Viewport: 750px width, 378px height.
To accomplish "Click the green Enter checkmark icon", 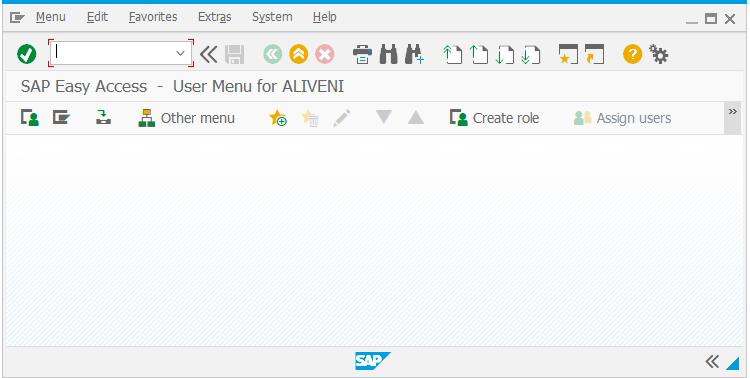I will [x=27, y=54].
